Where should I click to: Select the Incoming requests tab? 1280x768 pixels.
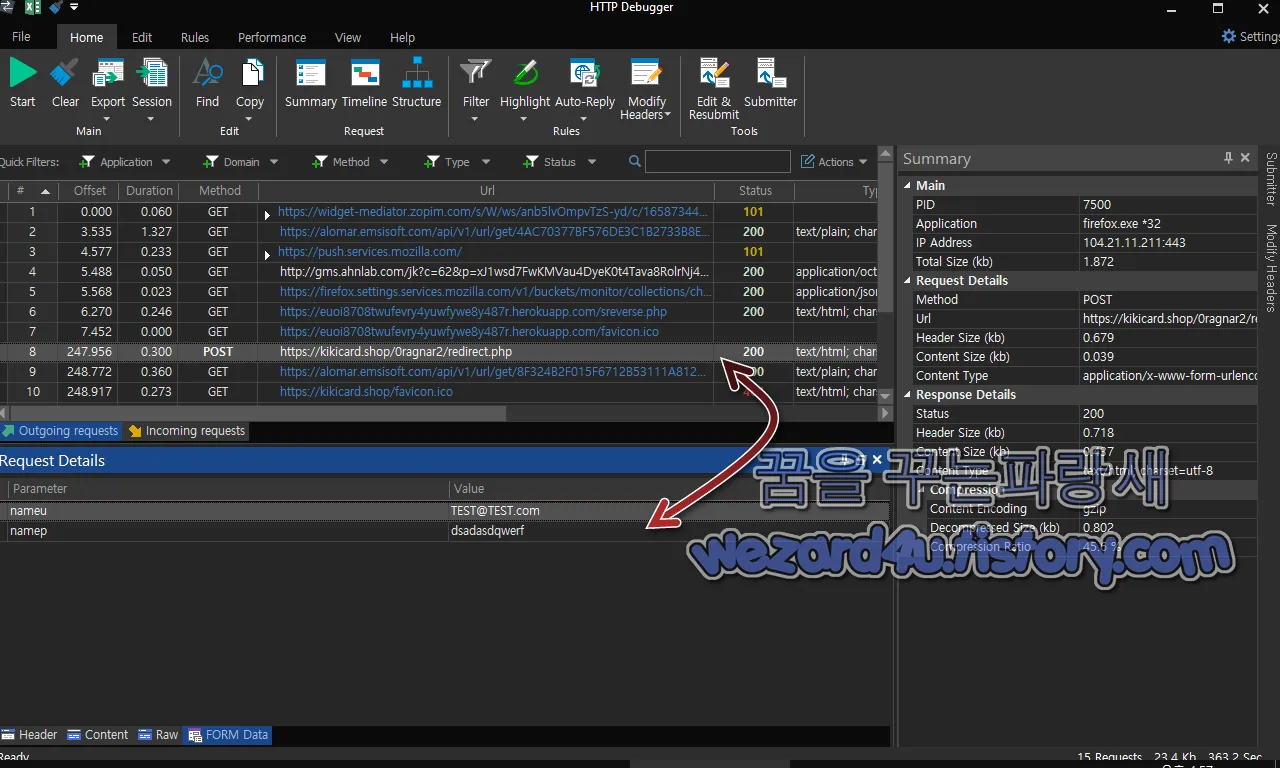[x=187, y=431]
